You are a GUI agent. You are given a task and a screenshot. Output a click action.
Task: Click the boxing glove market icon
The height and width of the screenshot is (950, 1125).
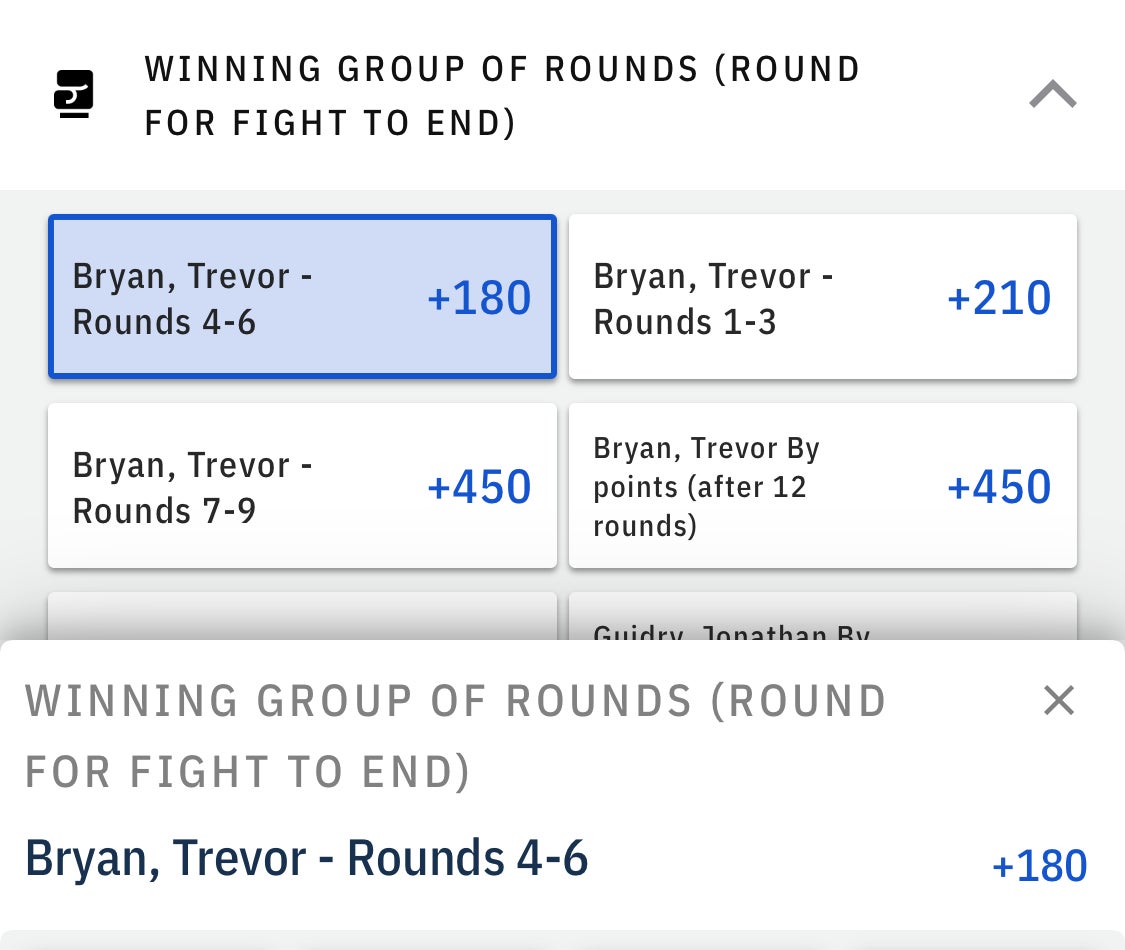point(73,94)
